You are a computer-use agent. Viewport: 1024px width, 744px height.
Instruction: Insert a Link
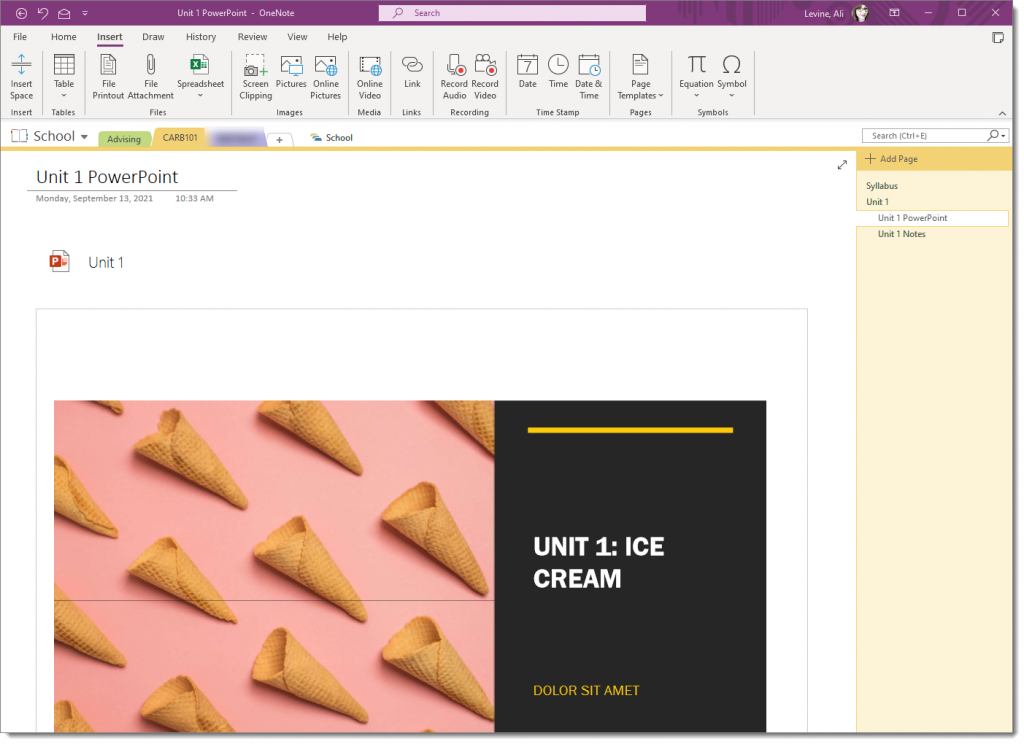(412, 72)
